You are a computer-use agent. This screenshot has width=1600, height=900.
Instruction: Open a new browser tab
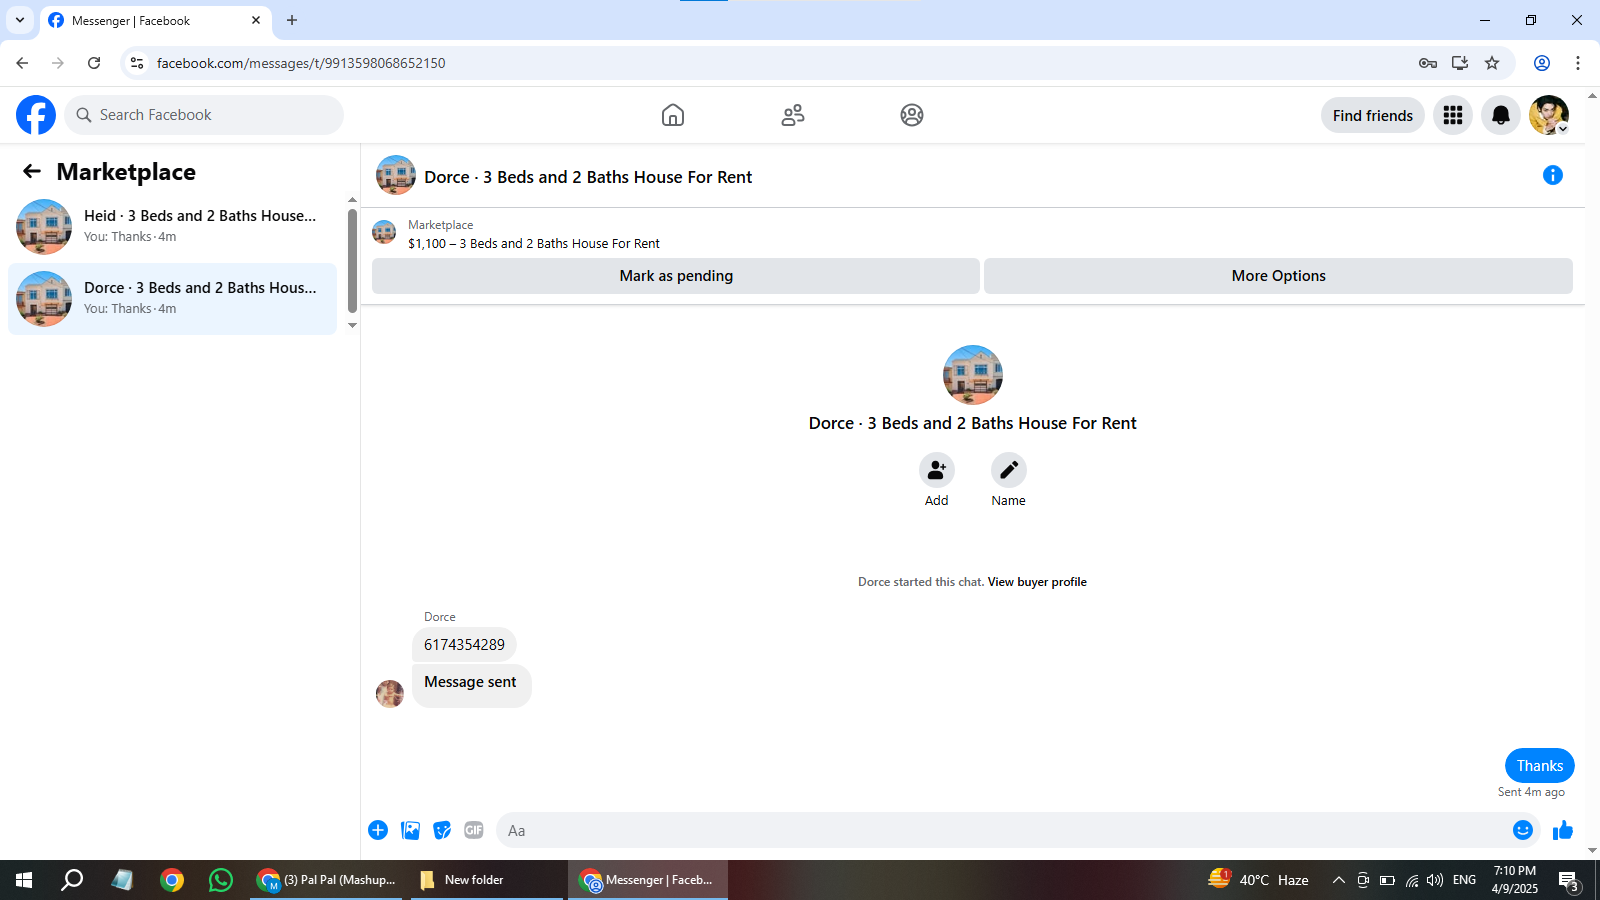(292, 20)
